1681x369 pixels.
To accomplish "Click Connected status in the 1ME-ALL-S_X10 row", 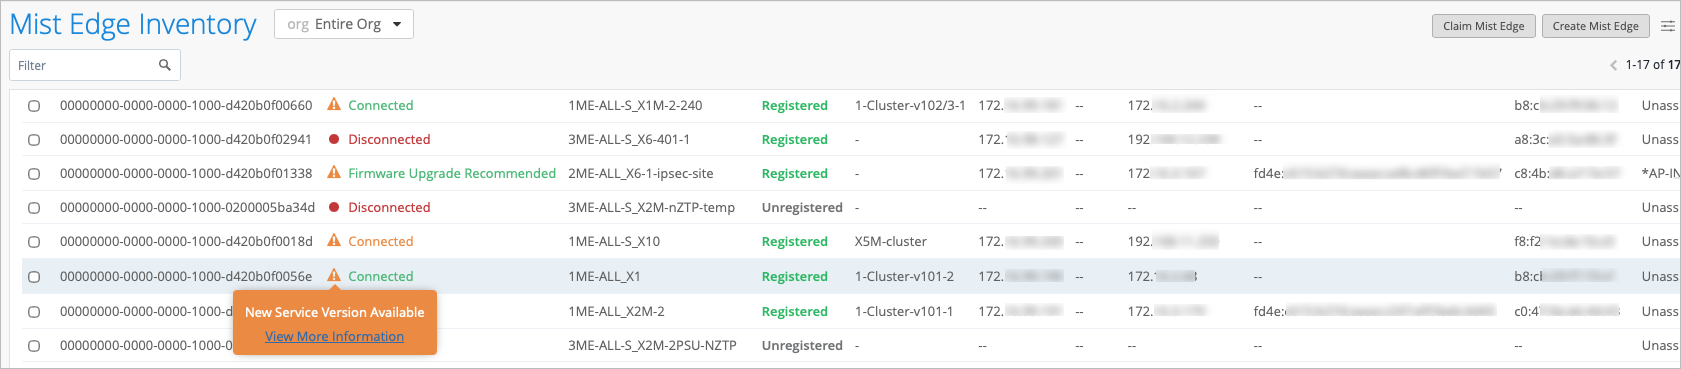I will pos(380,241).
